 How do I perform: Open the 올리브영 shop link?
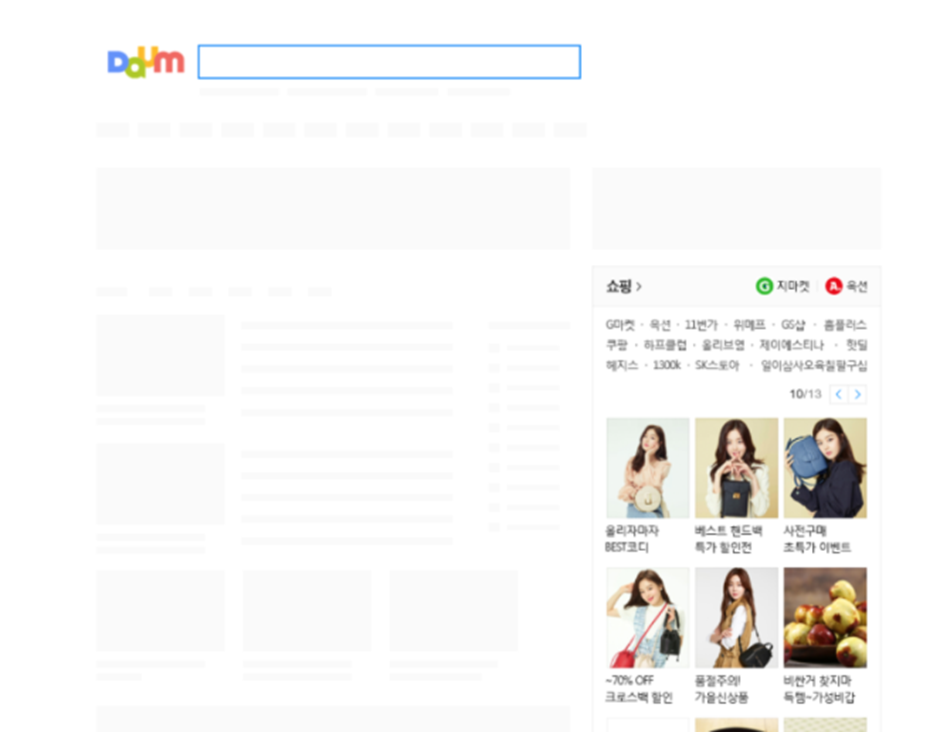click(x=723, y=345)
